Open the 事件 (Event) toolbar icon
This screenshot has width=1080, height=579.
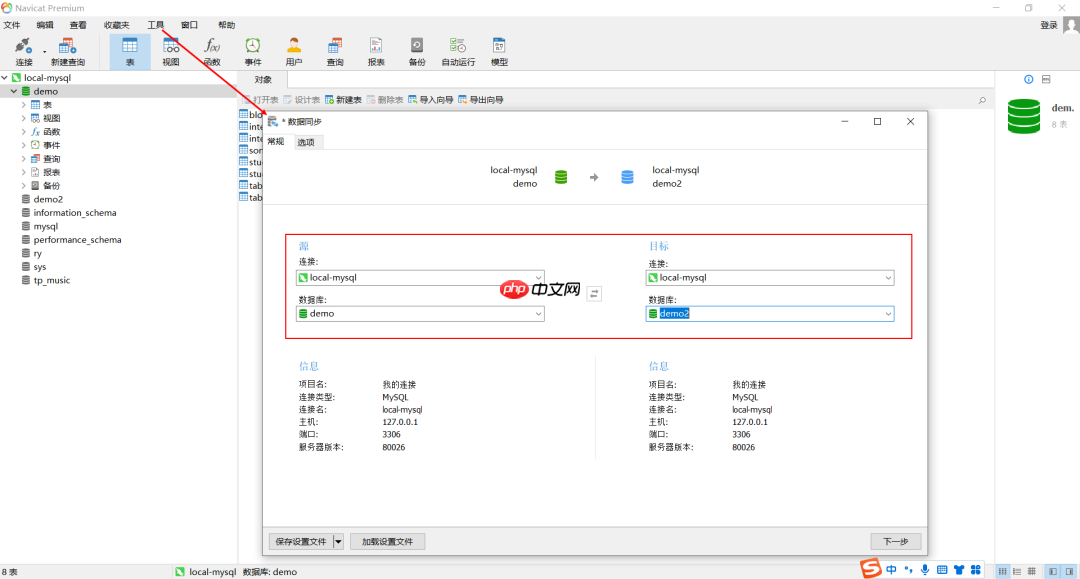[x=253, y=50]
